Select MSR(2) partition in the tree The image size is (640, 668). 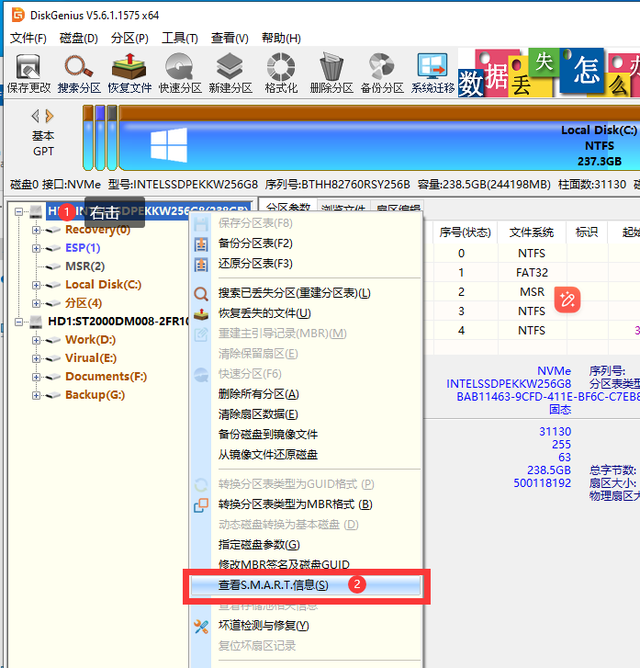pyautogui.click(x=85, y=266)
